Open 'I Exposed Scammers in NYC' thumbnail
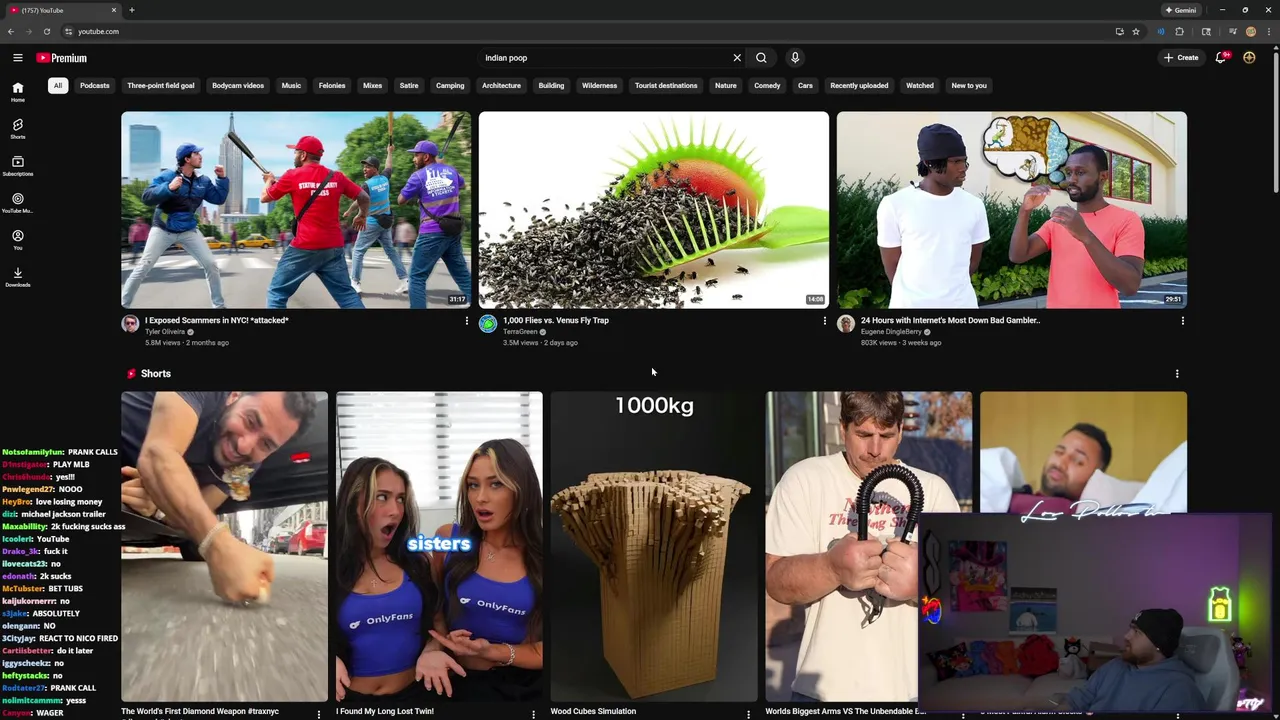This screenshot has height=720, width=1280. tap(296, 209)
